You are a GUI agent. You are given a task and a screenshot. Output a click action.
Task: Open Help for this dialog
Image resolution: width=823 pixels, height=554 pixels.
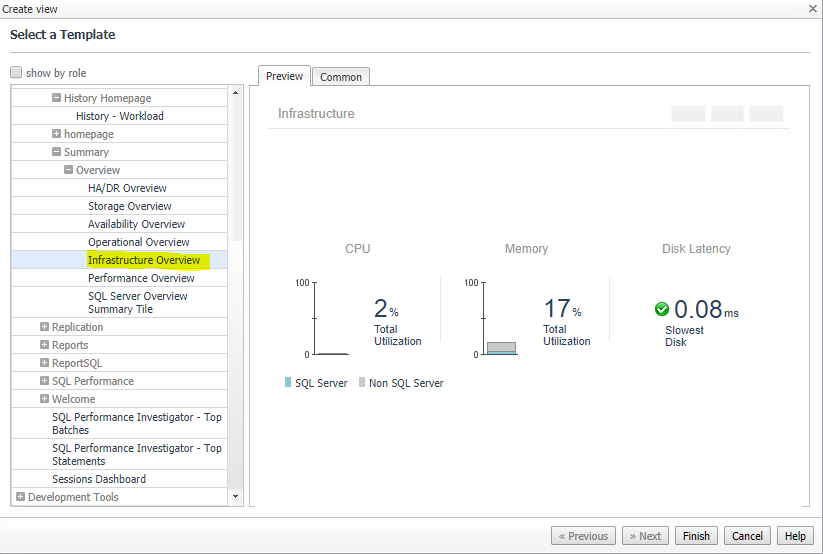[x=795, y=536]
